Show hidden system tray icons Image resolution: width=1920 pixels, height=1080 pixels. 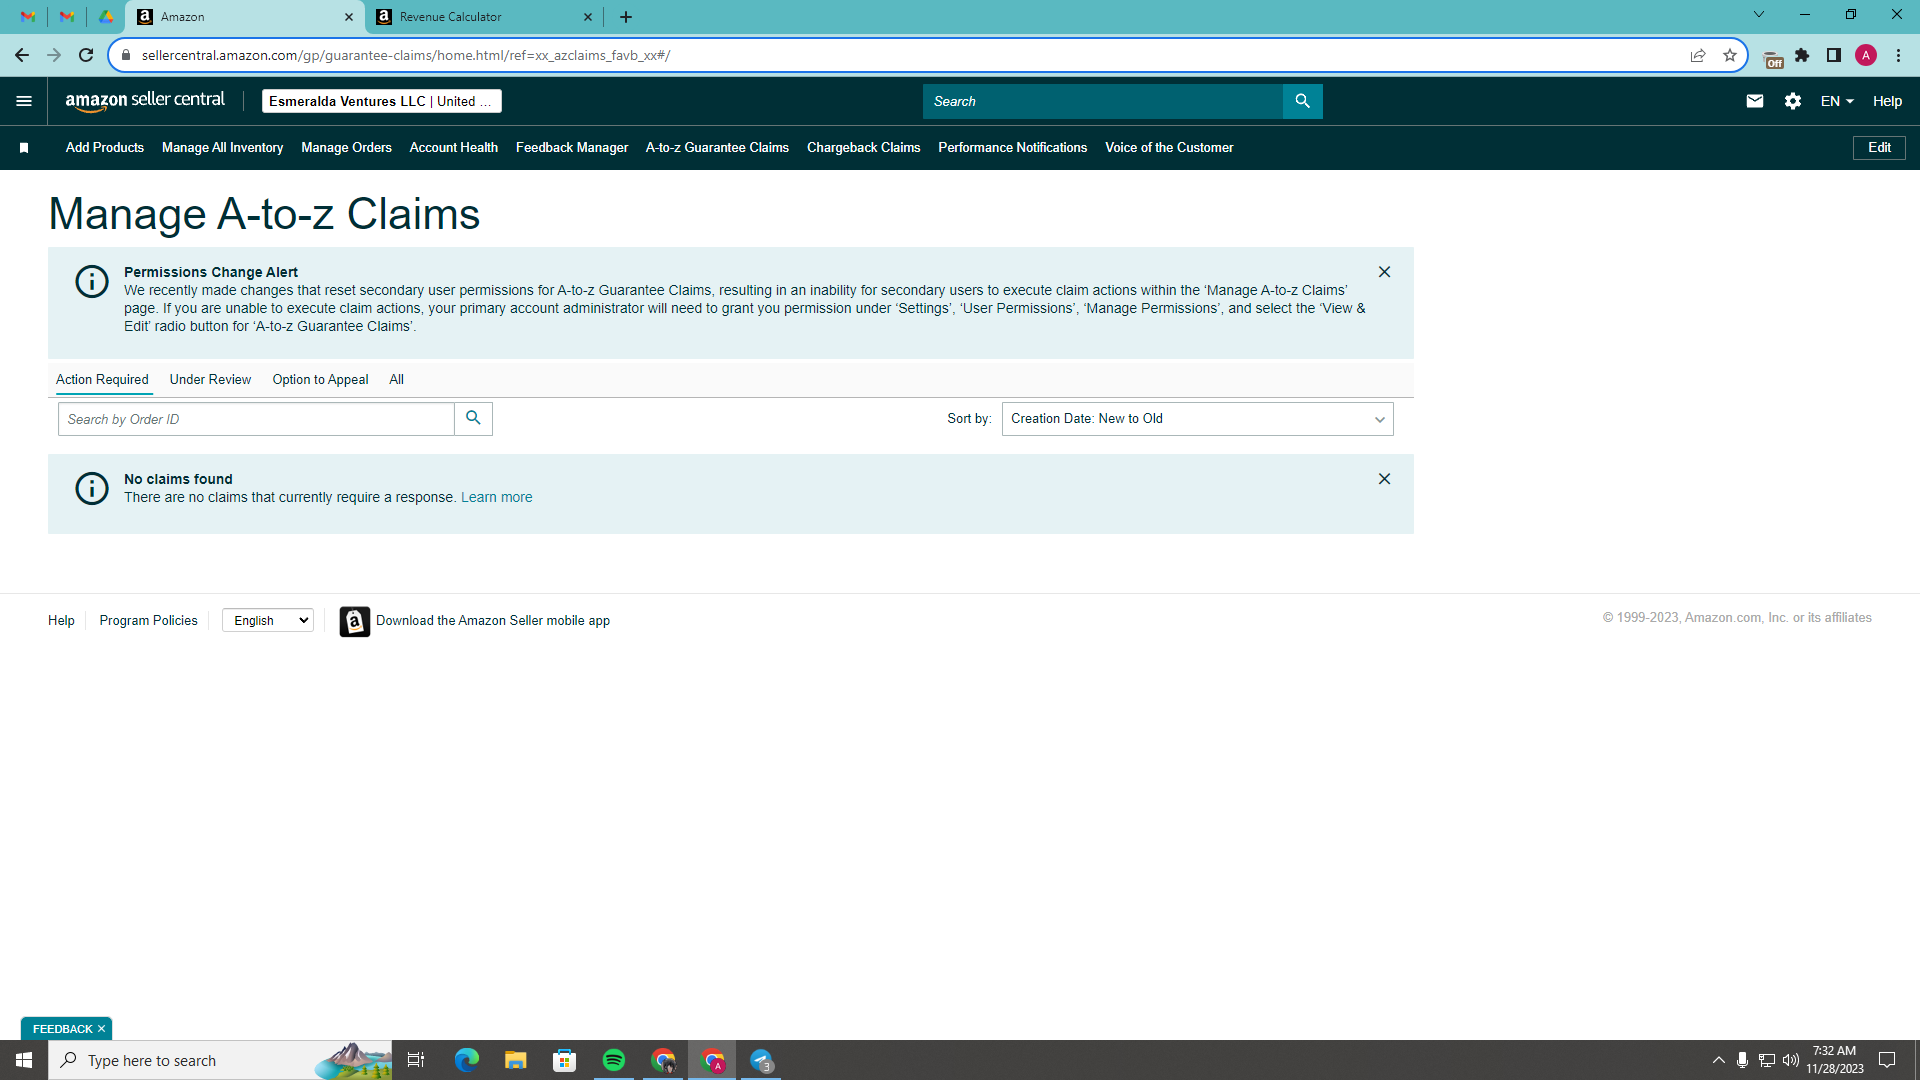click(x=1719, y=1060)
